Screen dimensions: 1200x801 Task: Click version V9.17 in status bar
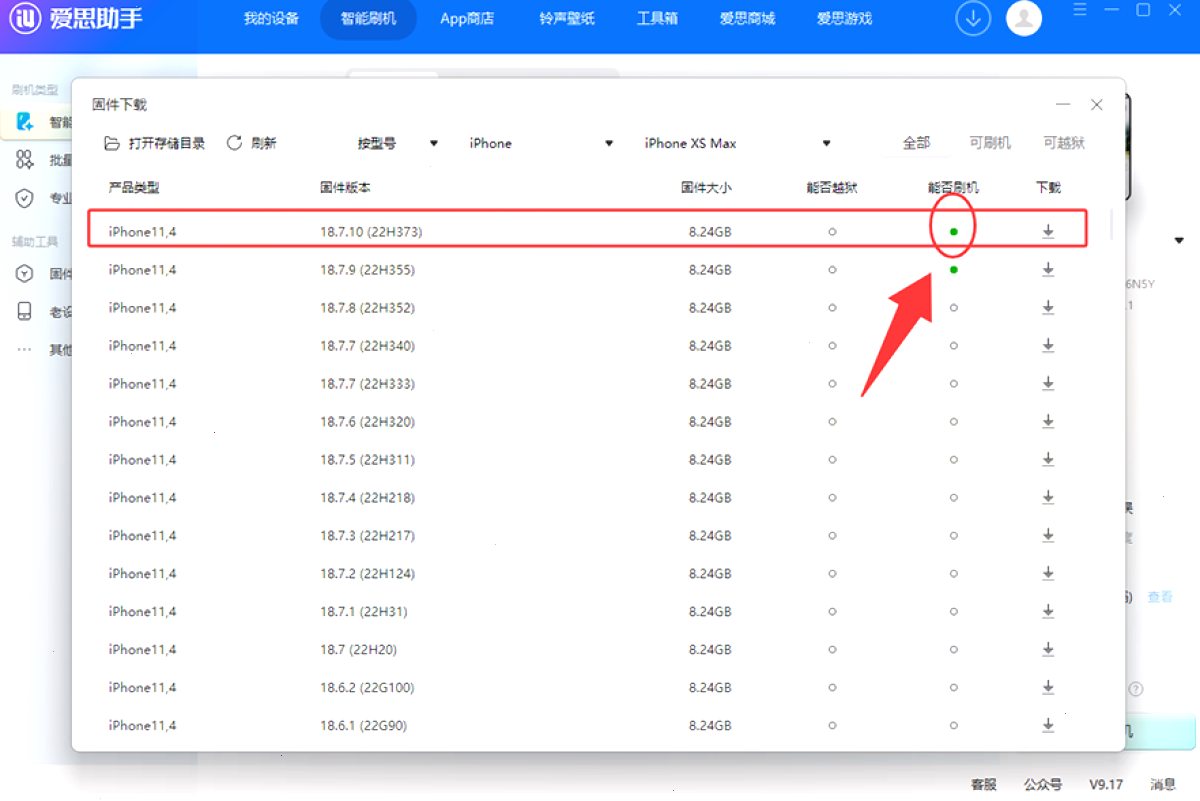coord(1106,785)
